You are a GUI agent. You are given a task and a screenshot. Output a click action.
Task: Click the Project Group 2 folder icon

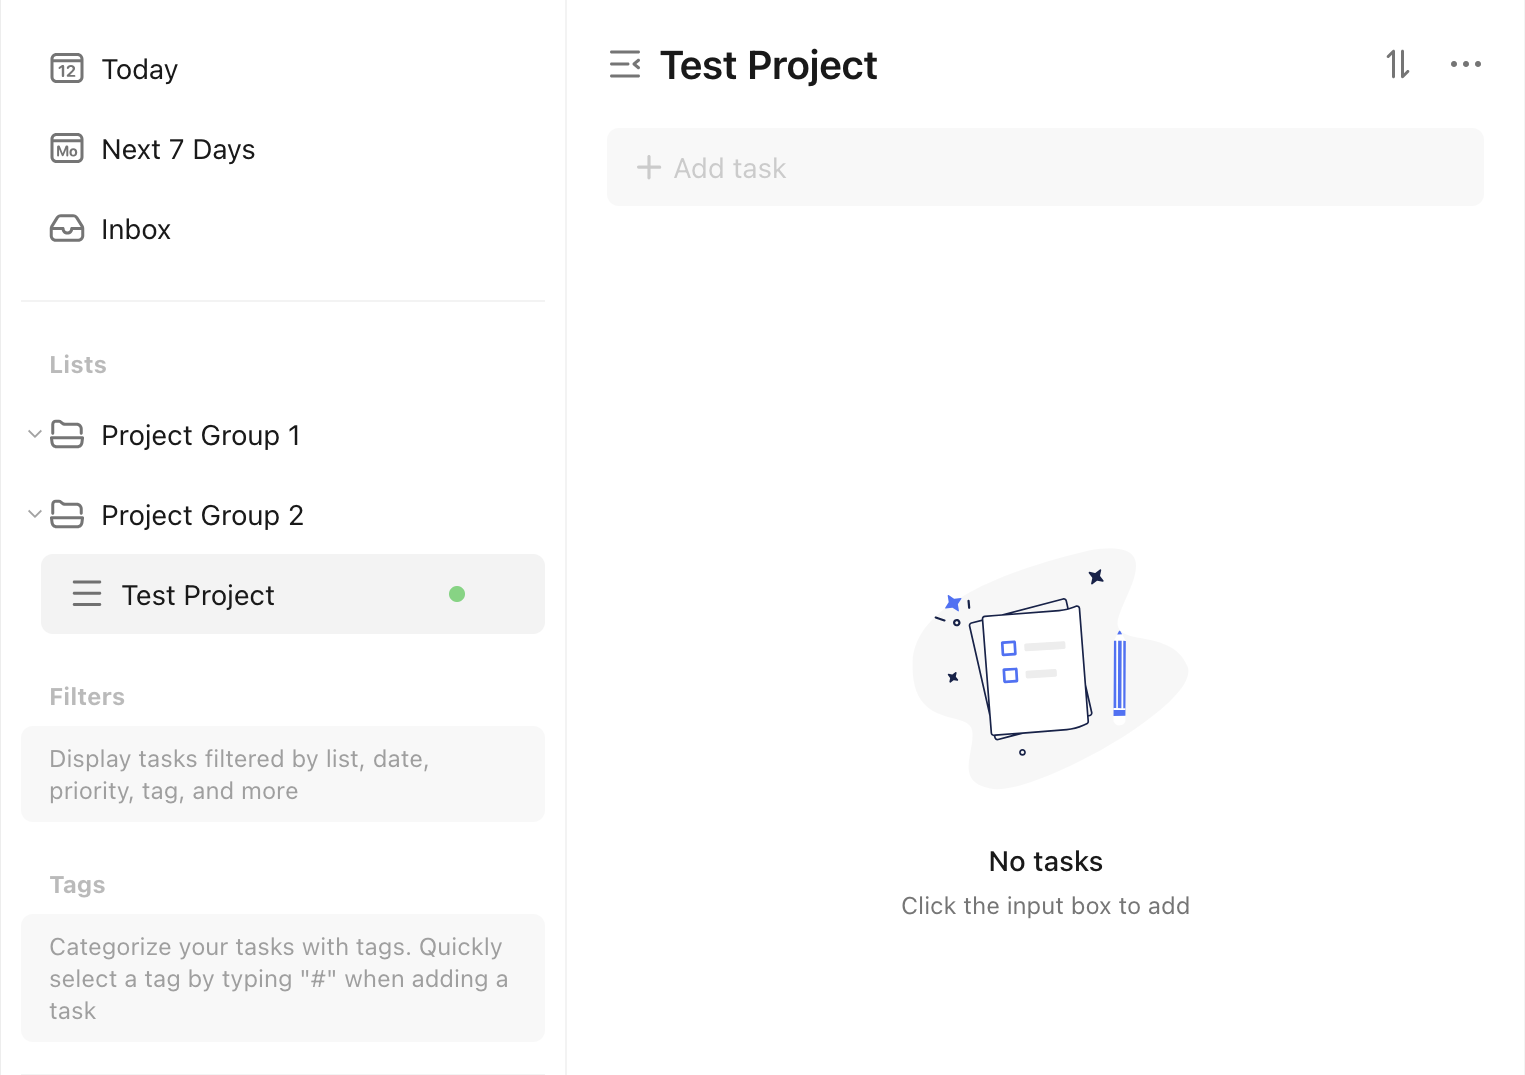[67, 515]
